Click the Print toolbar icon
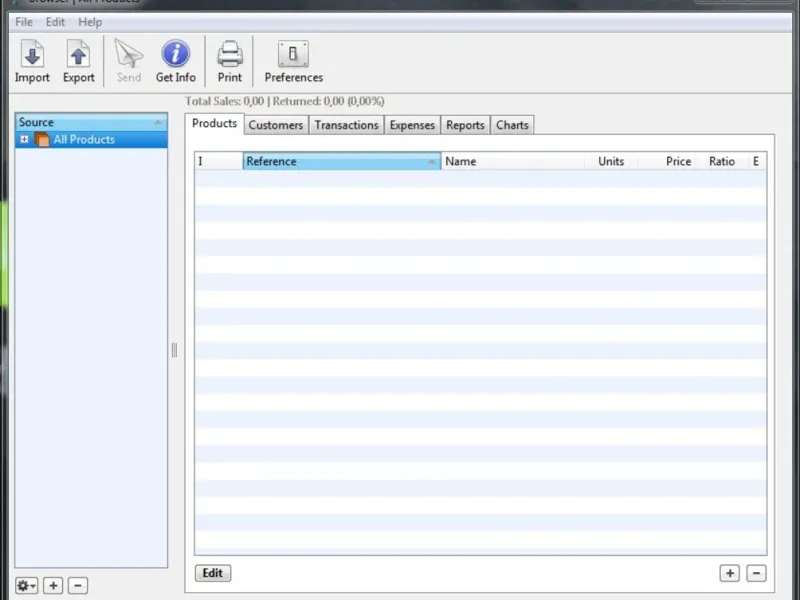The width and height of the screenshot is (800, 600). pos(230,61)
